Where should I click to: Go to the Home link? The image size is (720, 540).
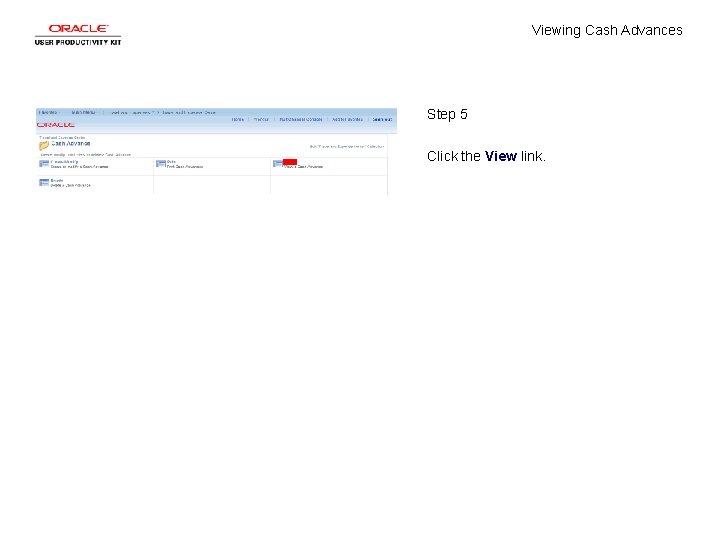pyautogui.click(x=237, y=119)
